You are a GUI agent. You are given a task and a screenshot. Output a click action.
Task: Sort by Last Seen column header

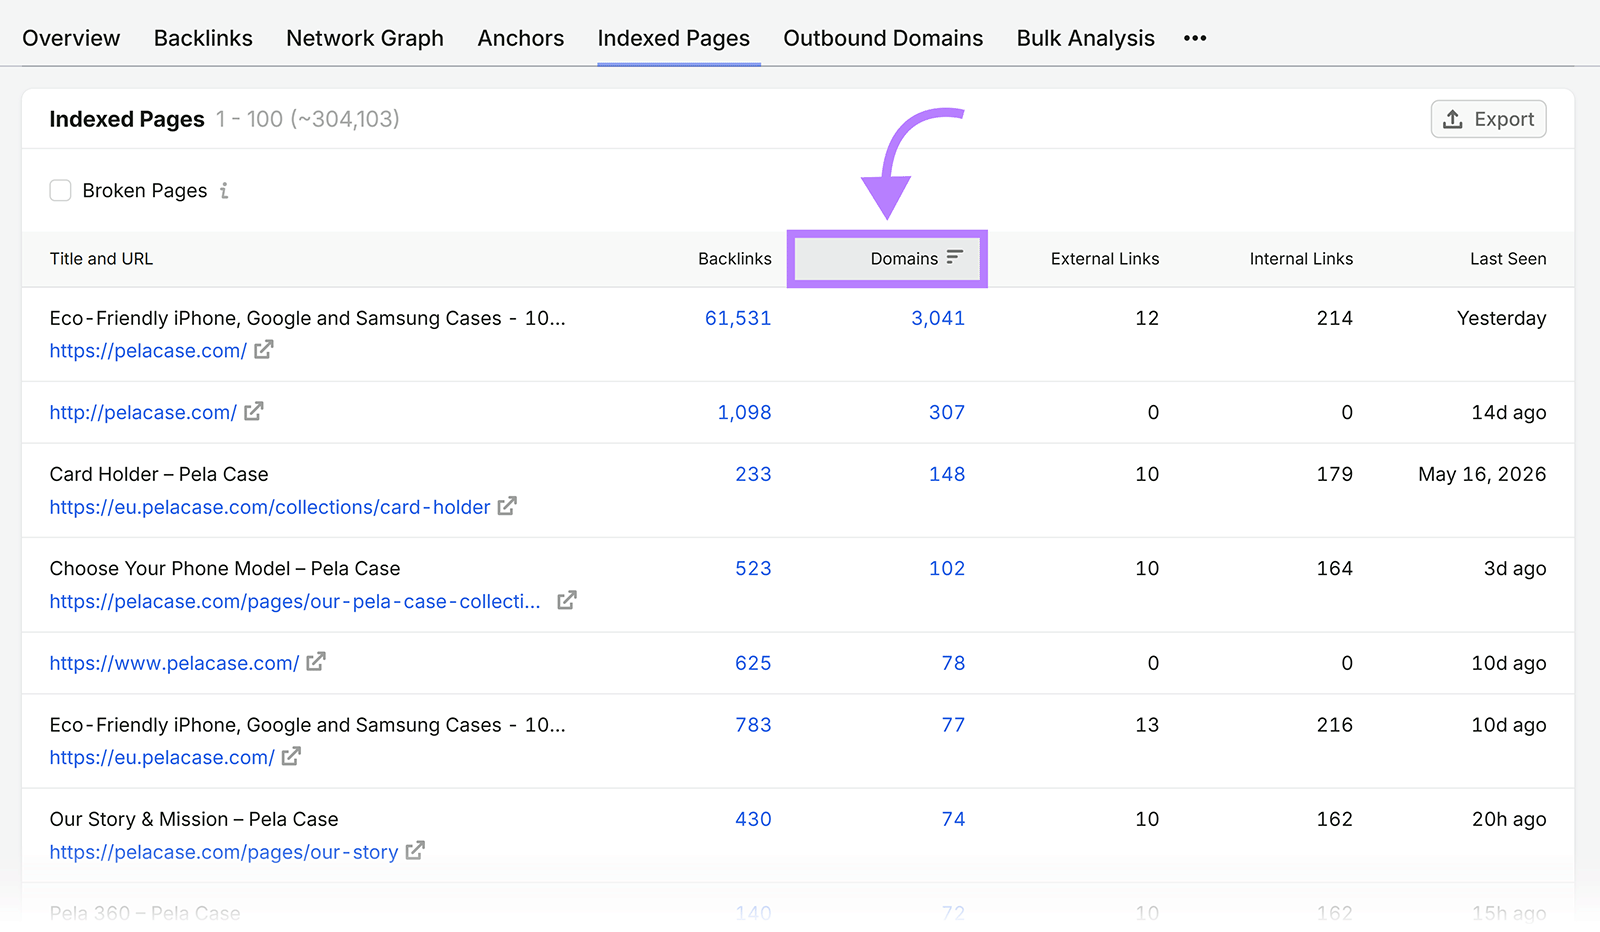coord(1508,259)
